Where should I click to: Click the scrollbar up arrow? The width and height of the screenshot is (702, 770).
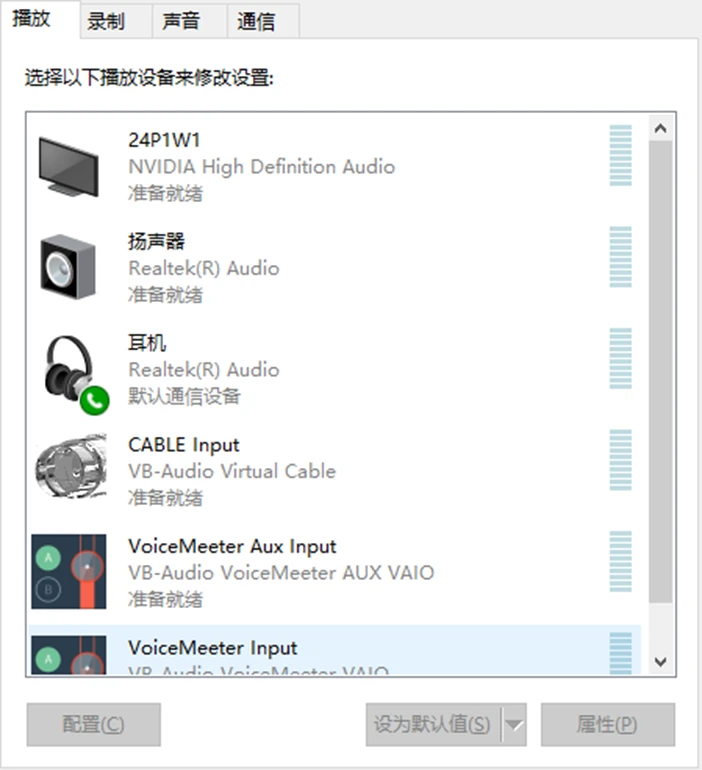(660, 129)
